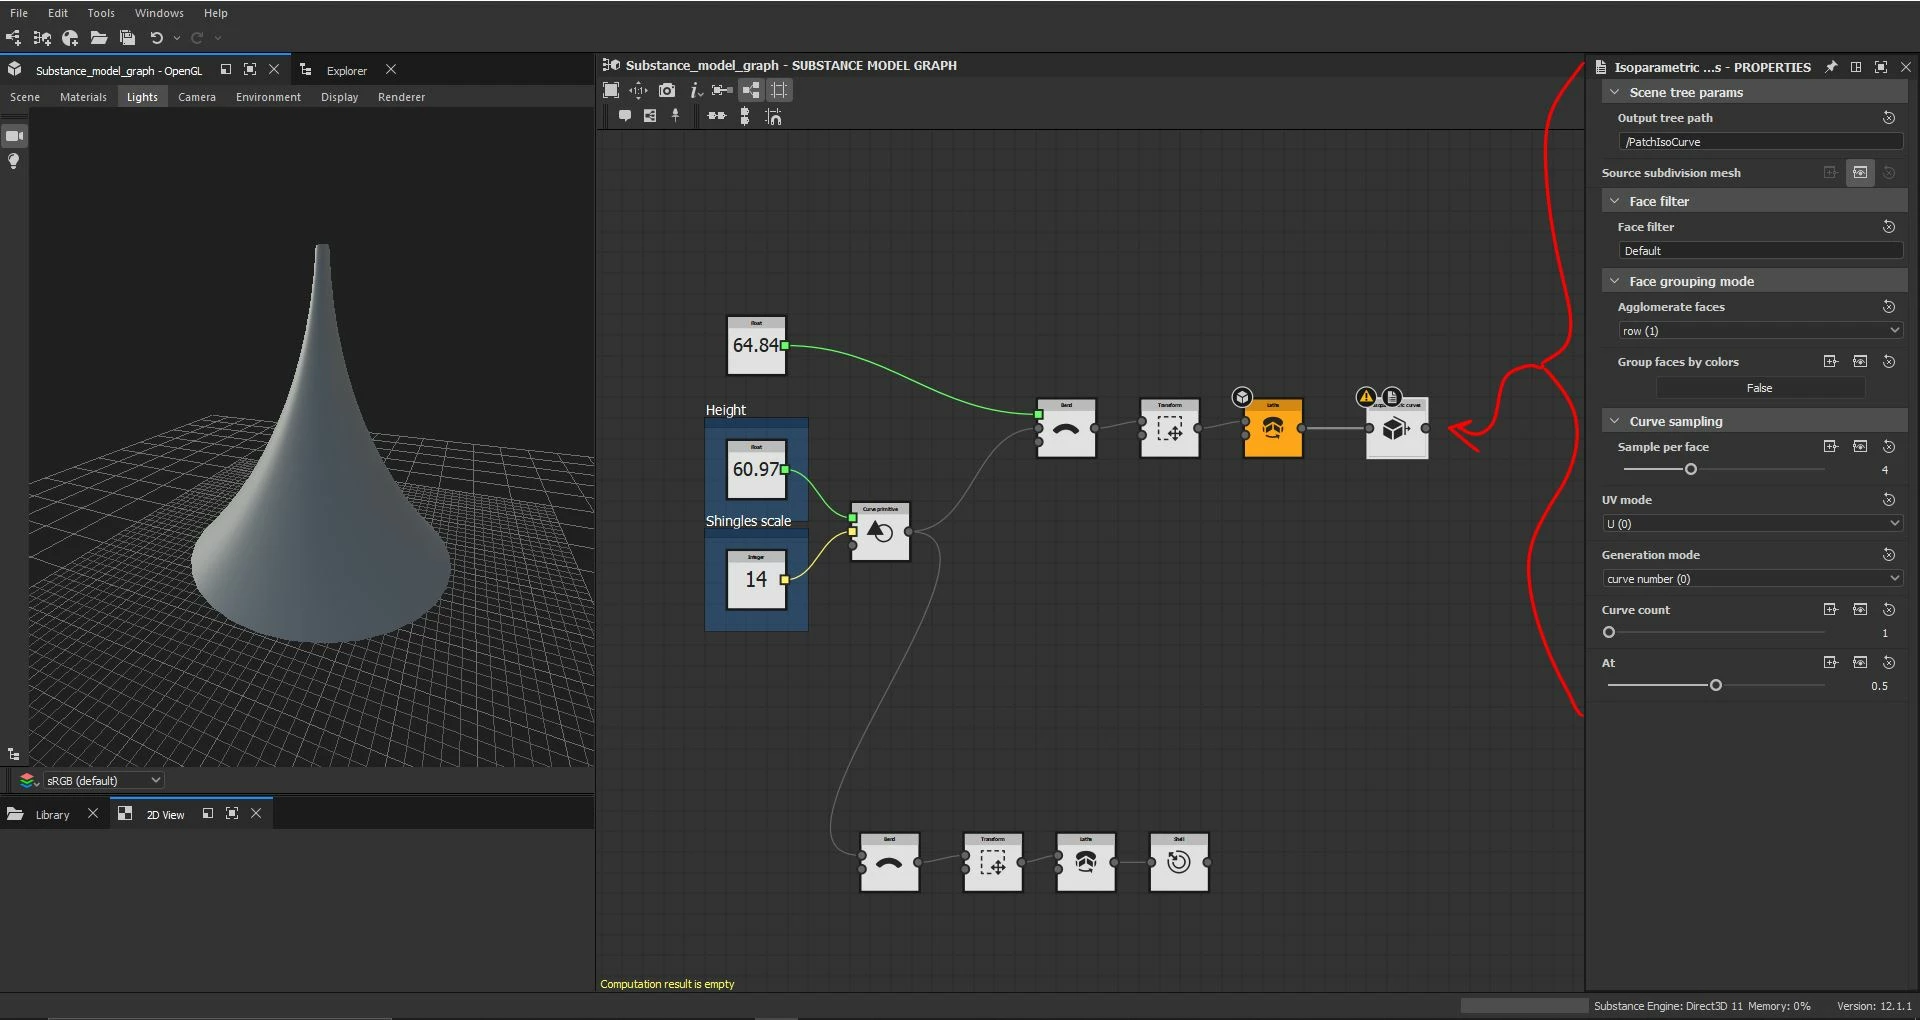Open the Camera viewport menu

(x=197, y=97)
